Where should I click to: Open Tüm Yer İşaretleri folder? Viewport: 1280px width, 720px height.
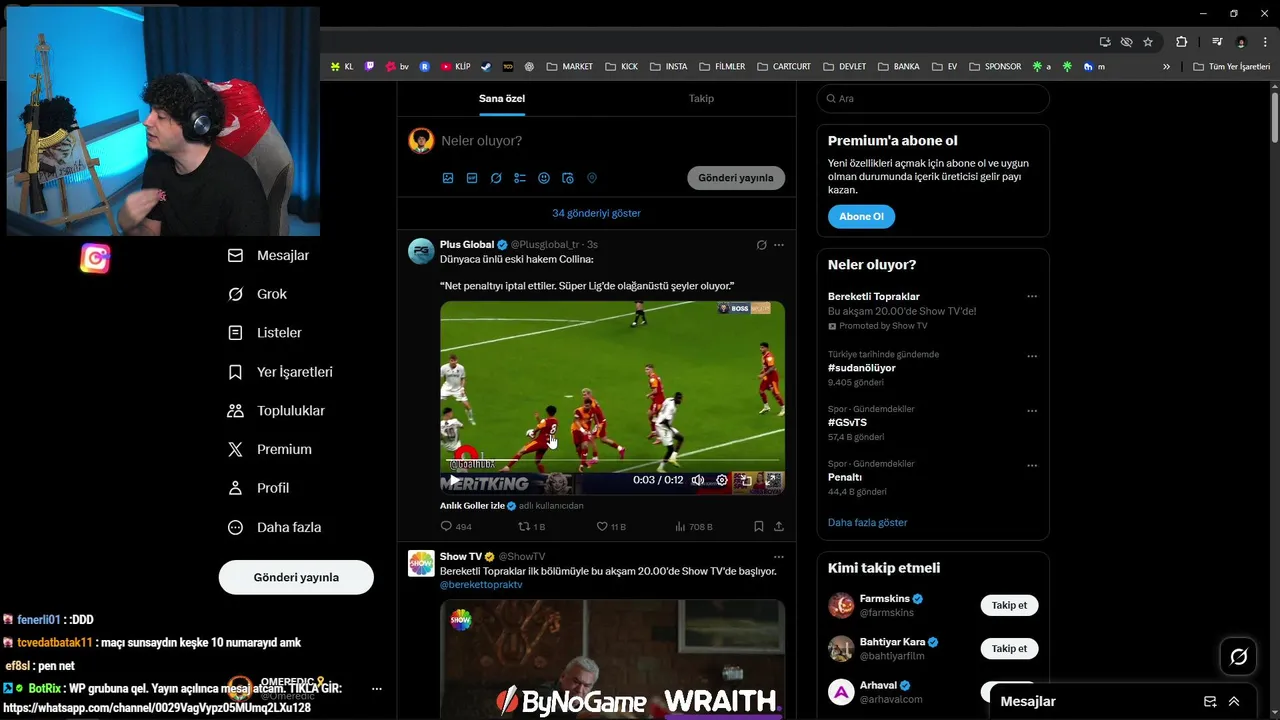(x=1231, y=67)
